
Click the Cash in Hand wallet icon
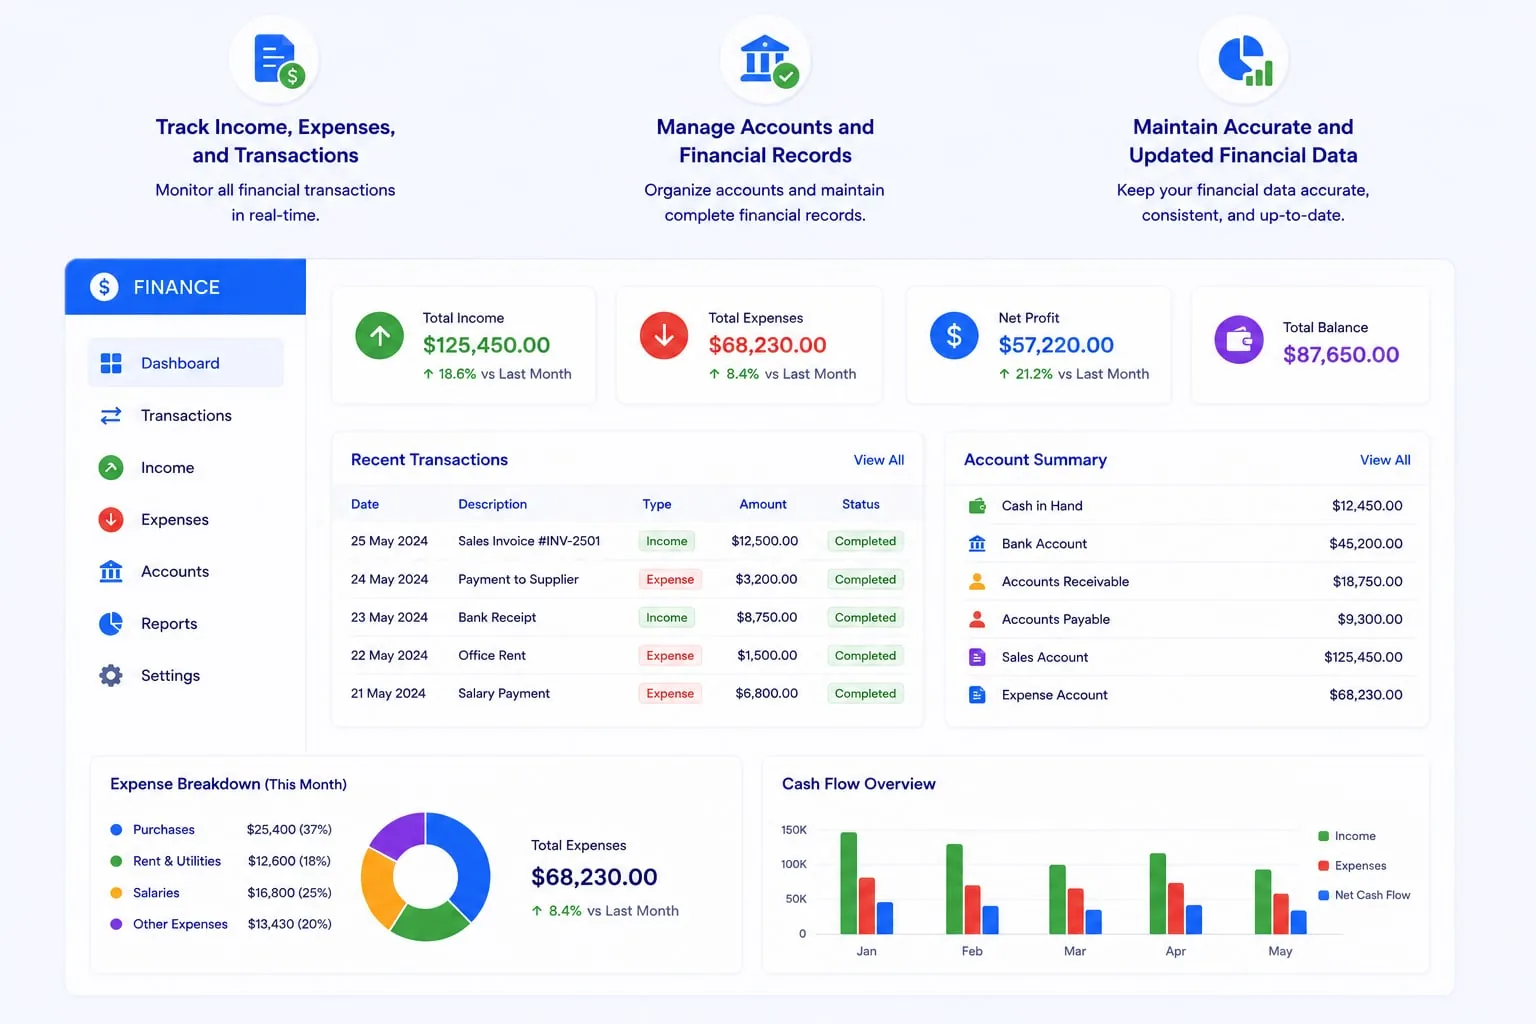click(x=977, y=506)
